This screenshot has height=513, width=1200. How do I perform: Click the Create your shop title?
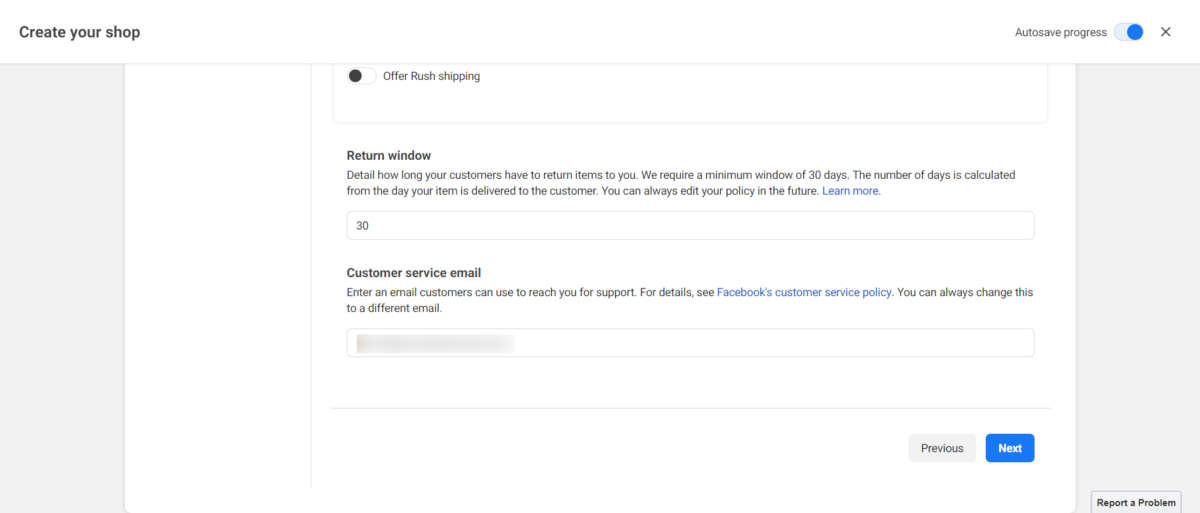click(x=80, y=32)
